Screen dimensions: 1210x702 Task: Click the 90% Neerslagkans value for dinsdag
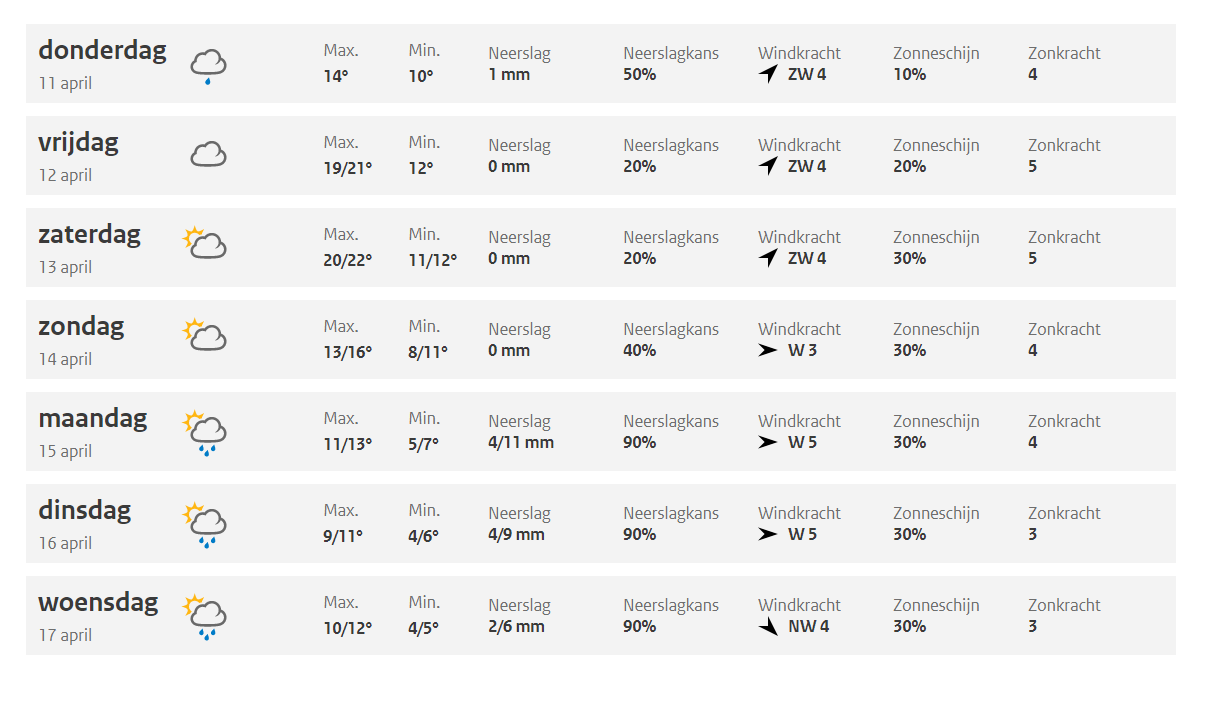coord(640,534)
